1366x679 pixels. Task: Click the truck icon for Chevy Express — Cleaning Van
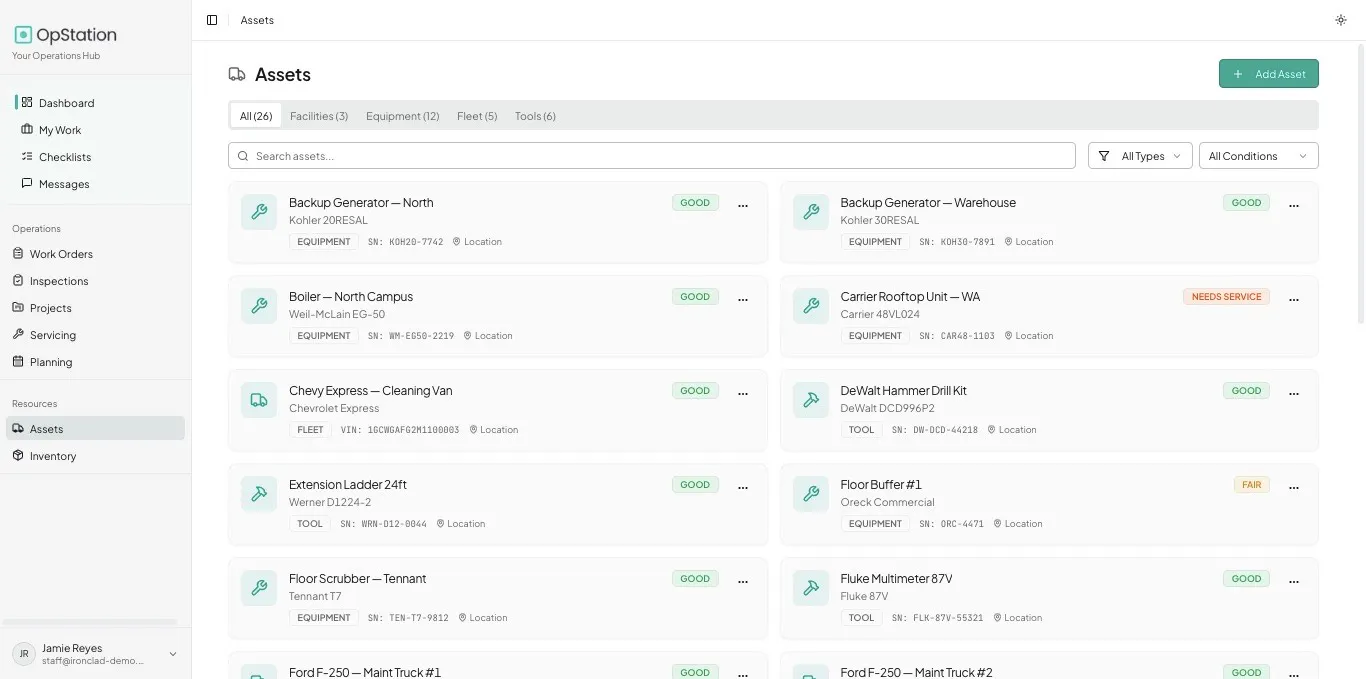click(x=259, y=400)
